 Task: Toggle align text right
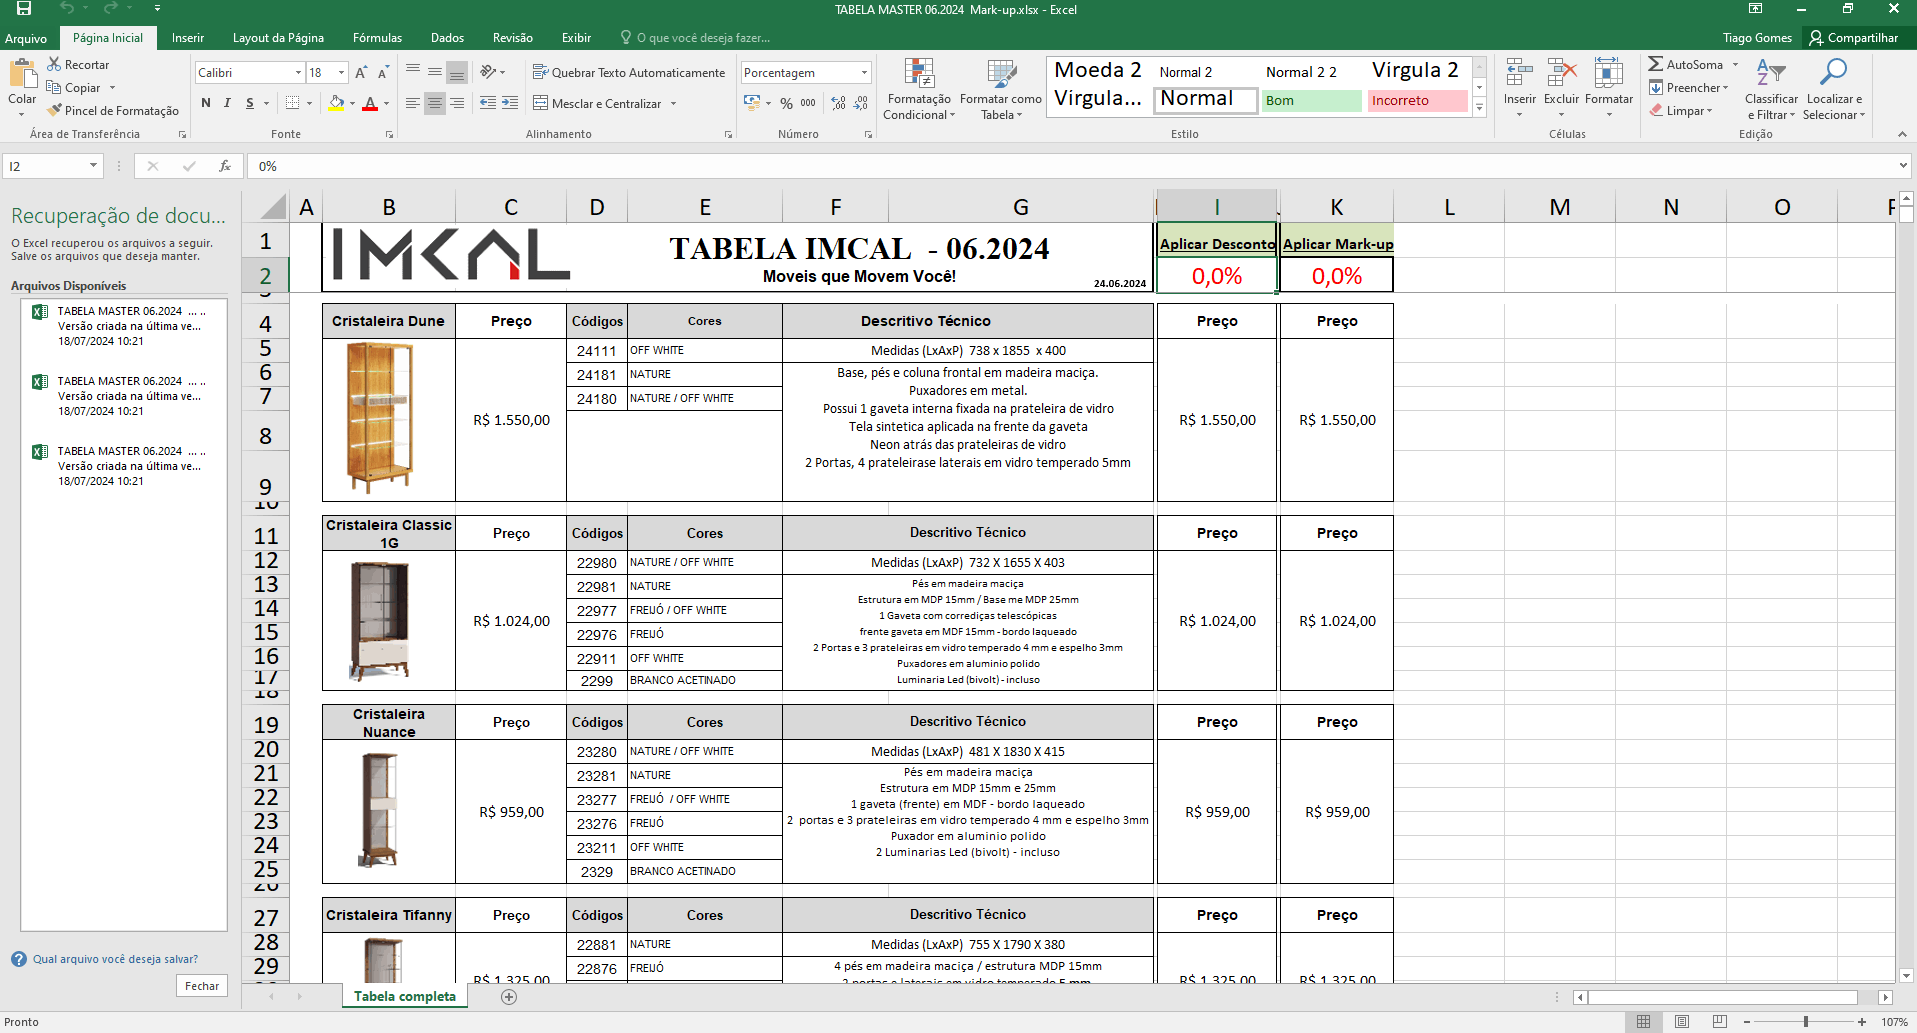click(457, 103)
